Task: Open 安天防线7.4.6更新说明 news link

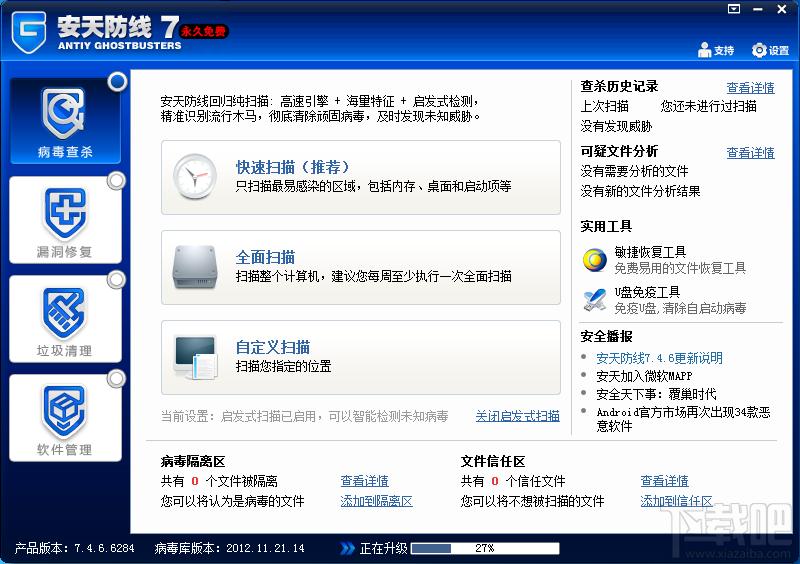Action: (659, 358)
